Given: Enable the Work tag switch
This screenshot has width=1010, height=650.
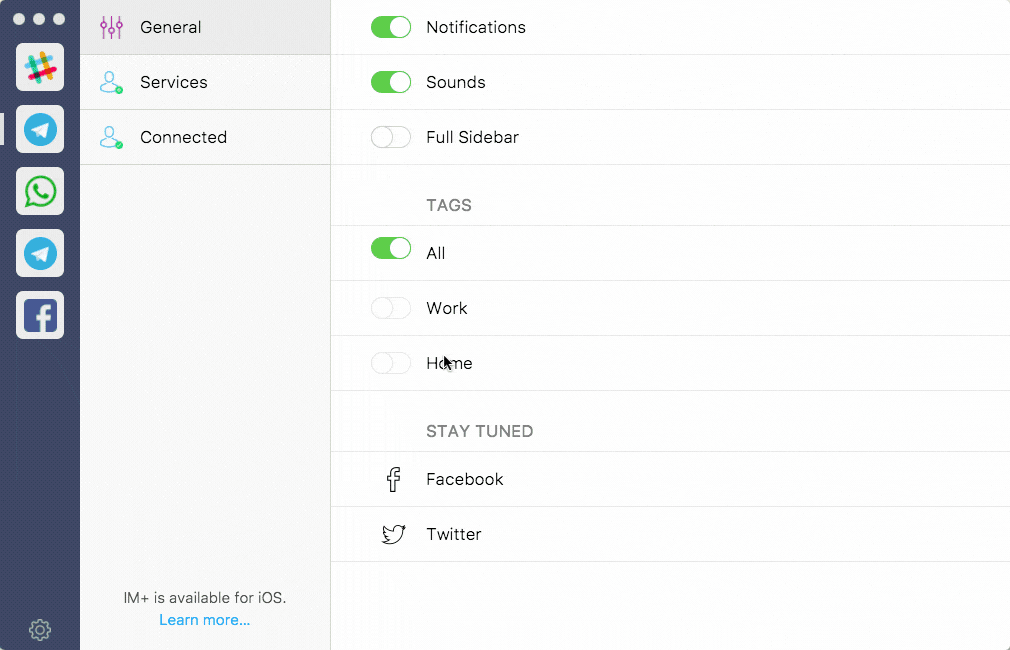Looking at the screenshot, I should (391, 308).
